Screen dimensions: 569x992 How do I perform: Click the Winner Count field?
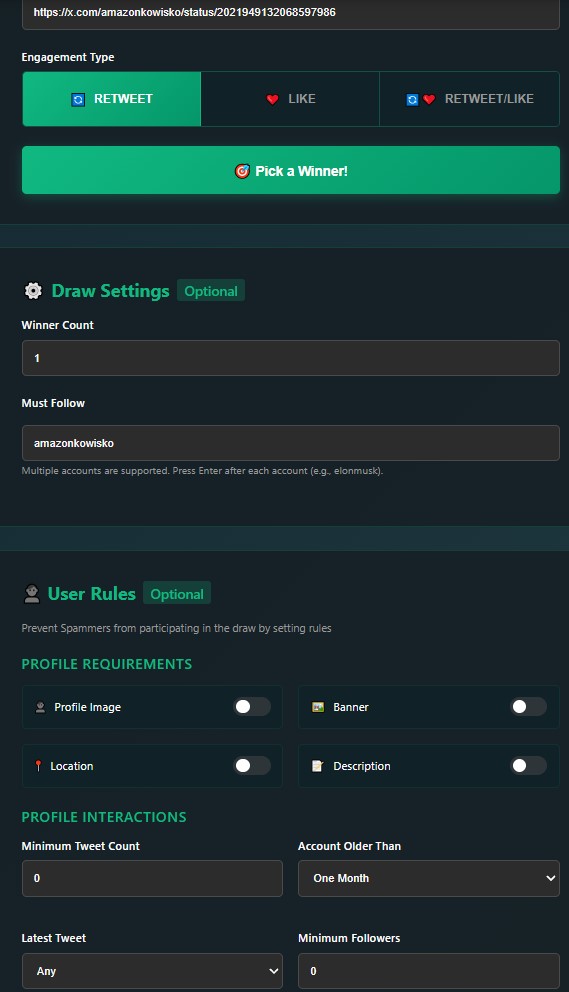(291, 358)
